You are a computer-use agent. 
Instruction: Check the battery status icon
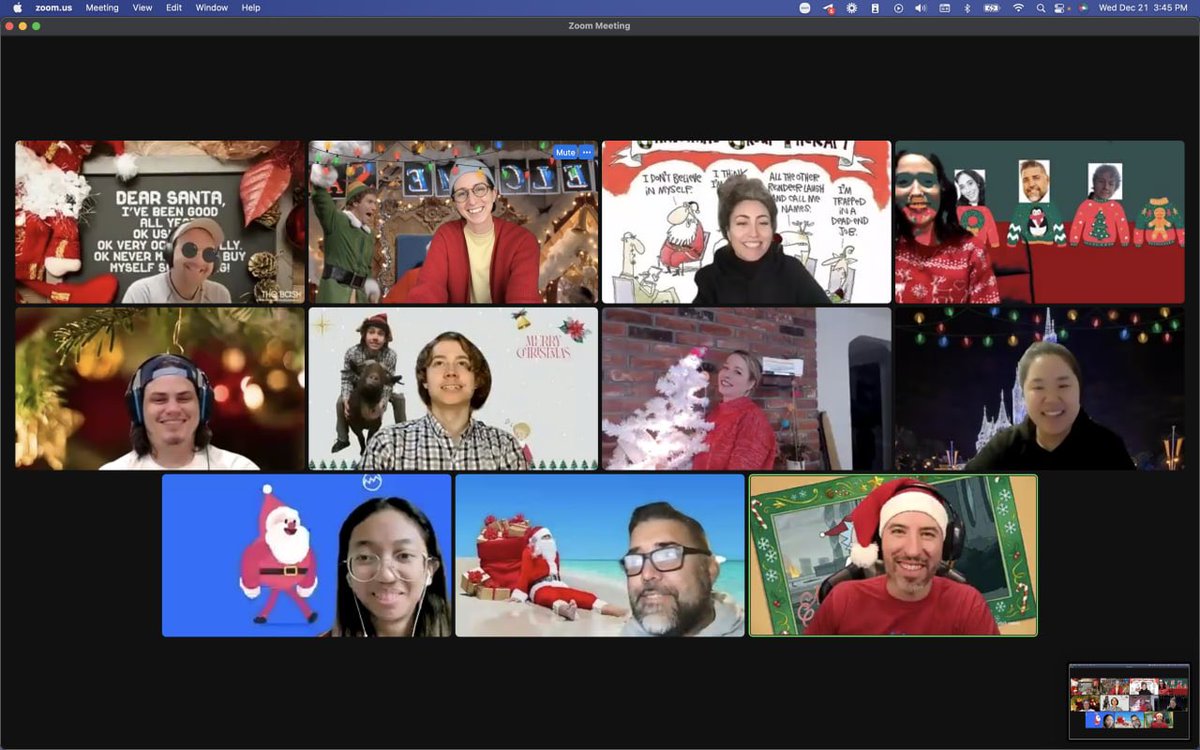click(990, 8)
